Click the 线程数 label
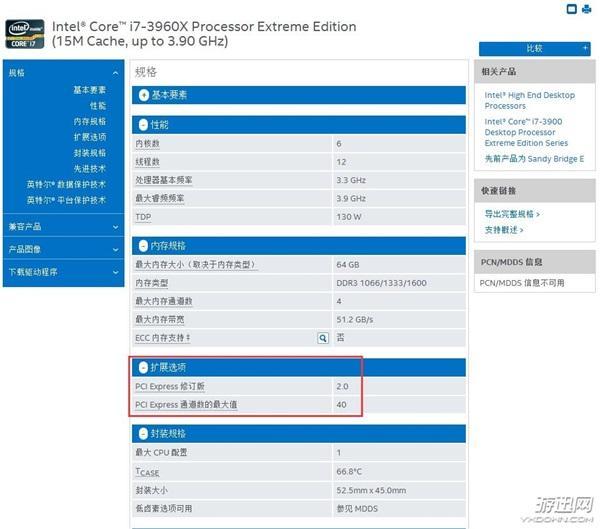Image resolution: width=600 pixels, height=529 pixels. click(147, 162)
